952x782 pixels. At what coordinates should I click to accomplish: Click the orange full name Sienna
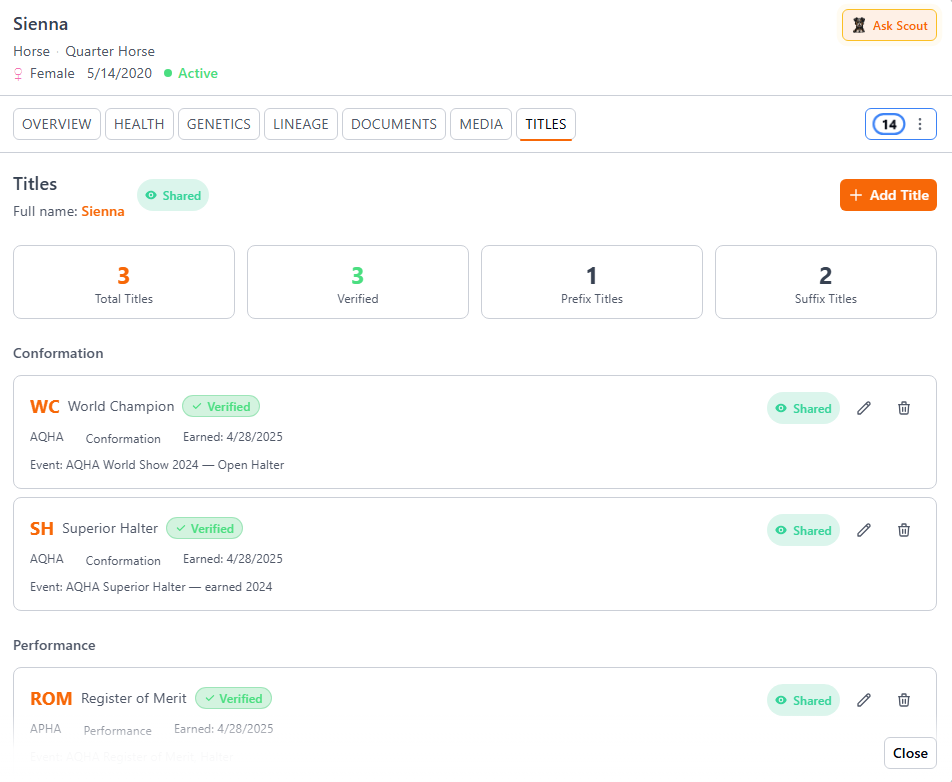click(103, 211)
